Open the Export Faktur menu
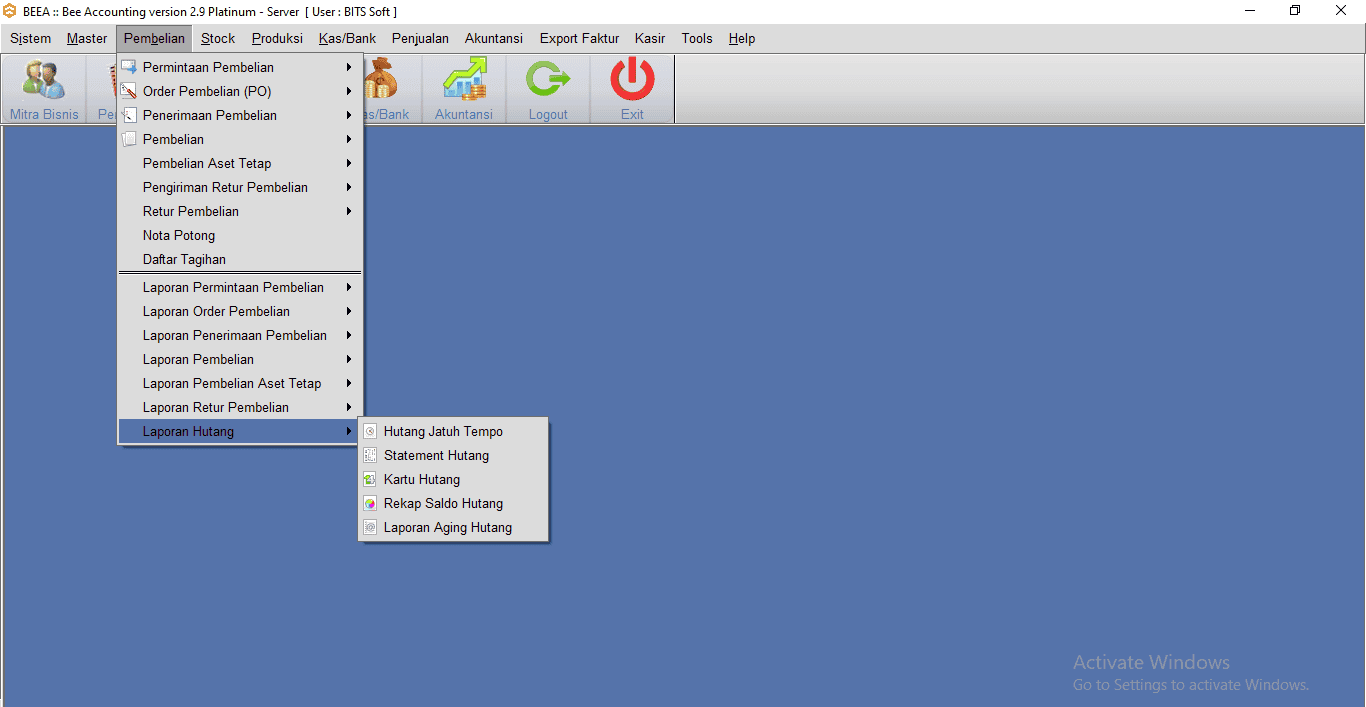The width and height of the screenshot is (1366, 707). (579, 39)
